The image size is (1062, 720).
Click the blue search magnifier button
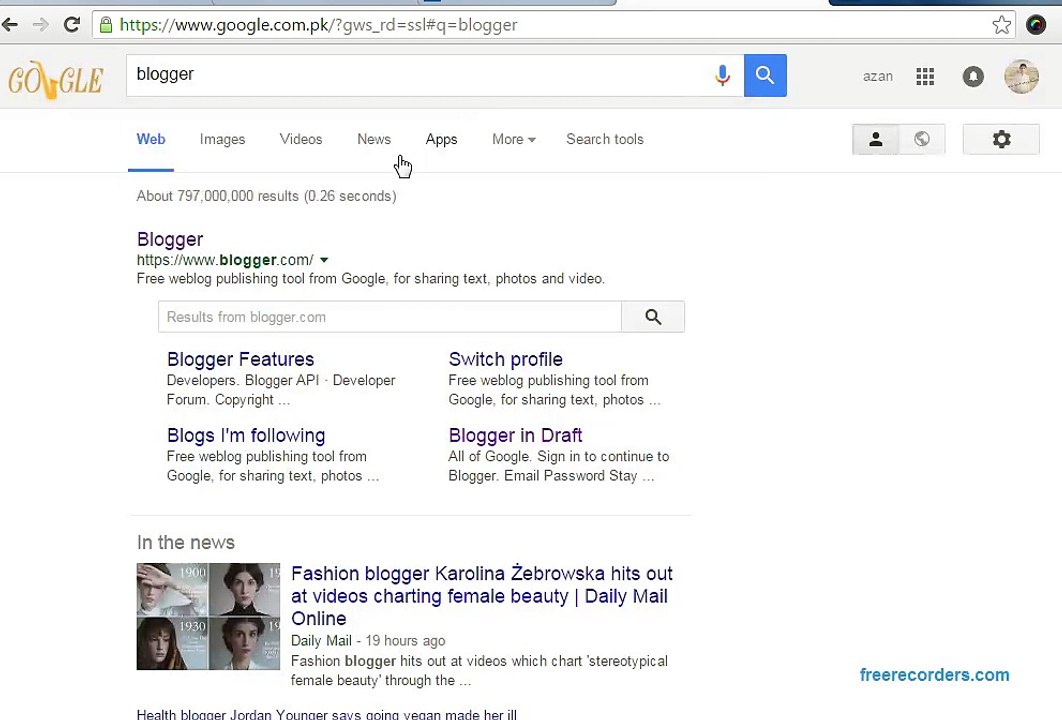pos(765,75)
